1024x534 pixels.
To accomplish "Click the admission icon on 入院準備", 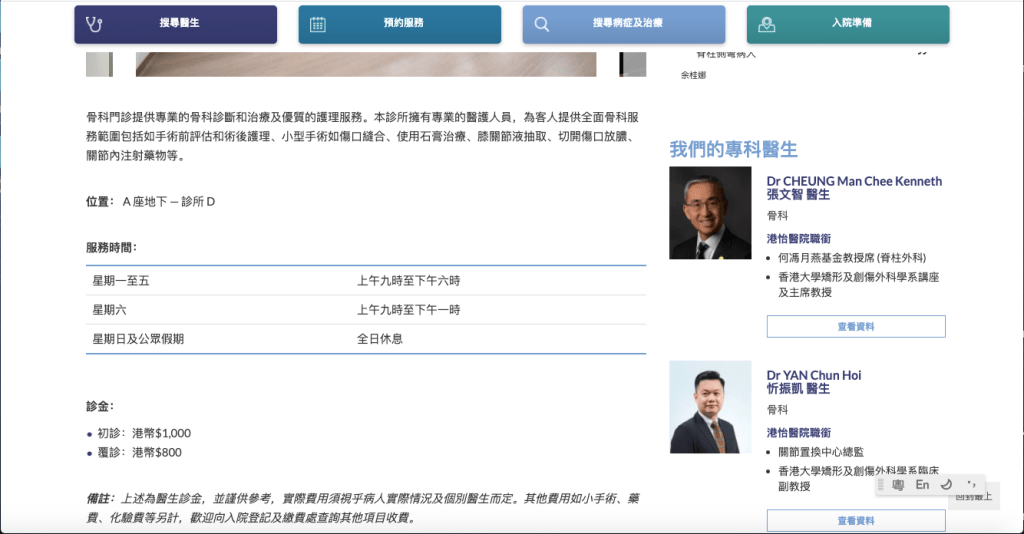I will point(766,24).
